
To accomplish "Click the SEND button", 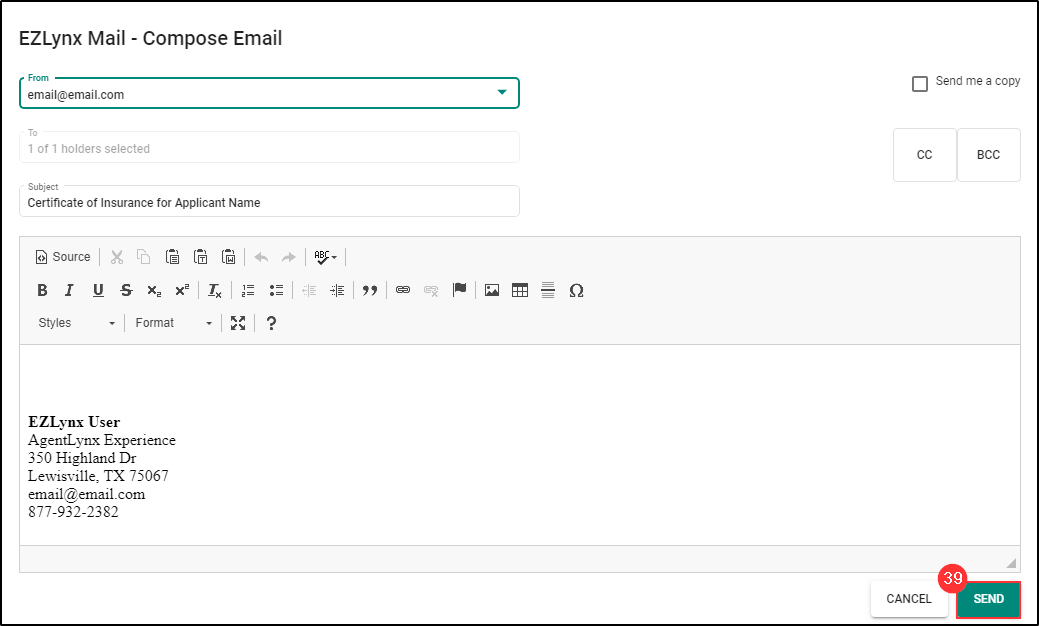I will click(988, 599).
